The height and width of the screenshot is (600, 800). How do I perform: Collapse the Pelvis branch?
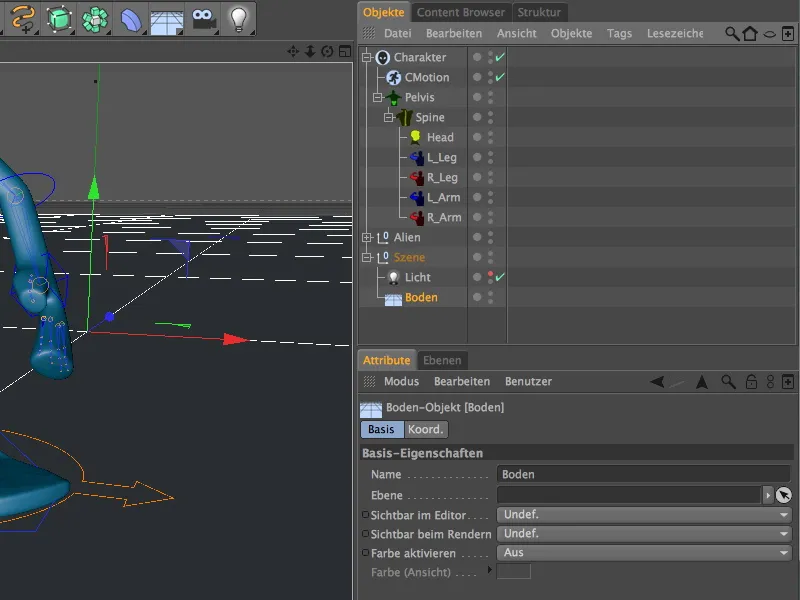tap(378, 97)
